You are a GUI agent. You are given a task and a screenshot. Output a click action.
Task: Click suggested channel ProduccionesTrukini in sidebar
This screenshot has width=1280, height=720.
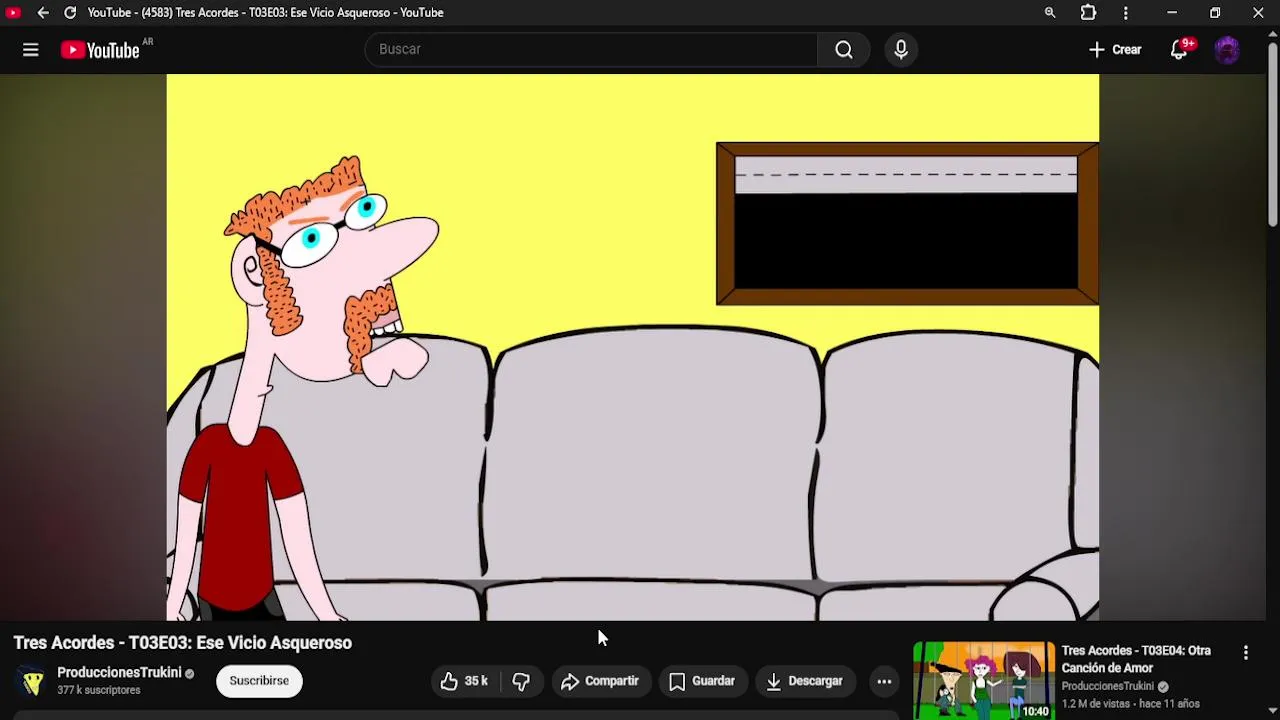pyautogui.click(x=1108, y=687)
